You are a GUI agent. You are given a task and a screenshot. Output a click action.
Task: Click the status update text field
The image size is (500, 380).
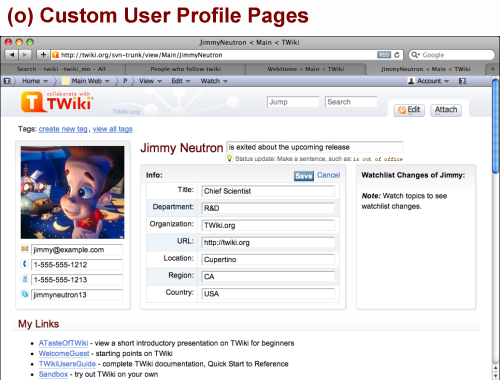coord(315,147)
